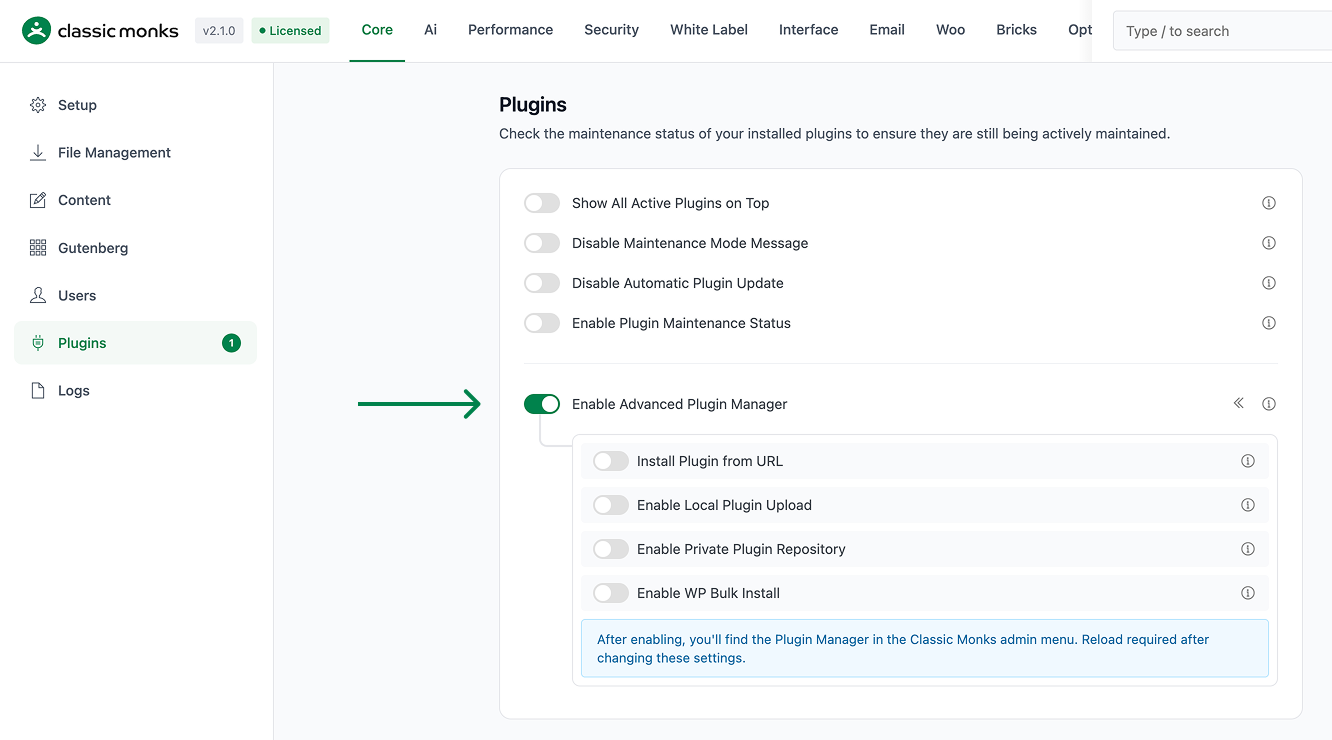
Task: Open Content section in the sidebar
Action: tap(135, 200)
